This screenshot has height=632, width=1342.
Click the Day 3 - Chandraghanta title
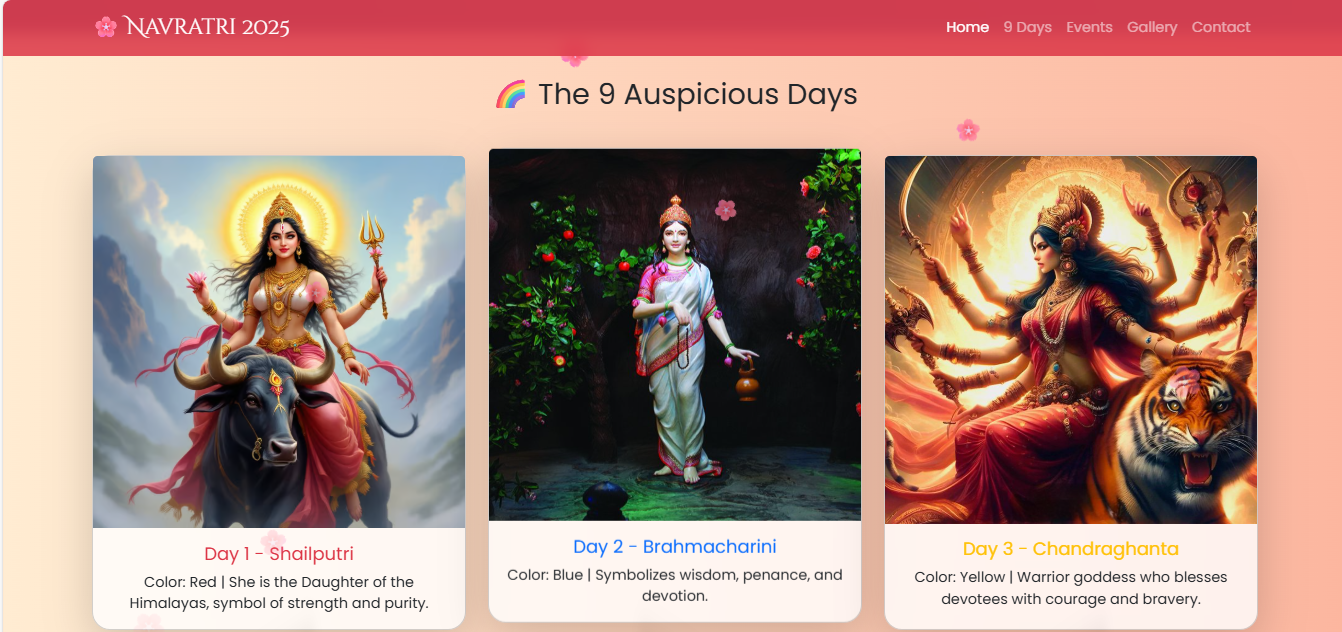point(1071,549)
